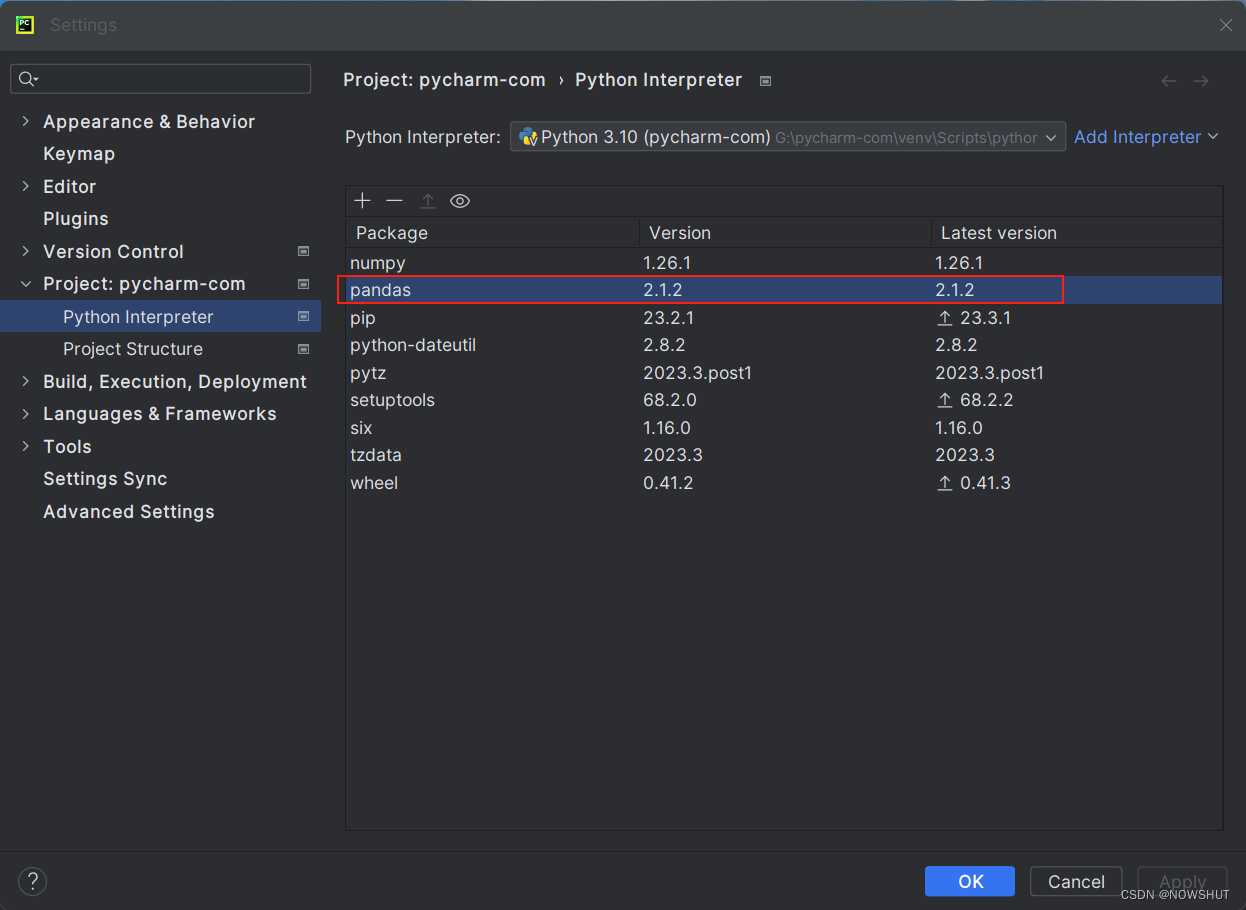
Task: Expand Version Control section
Action: coord(26,251)
